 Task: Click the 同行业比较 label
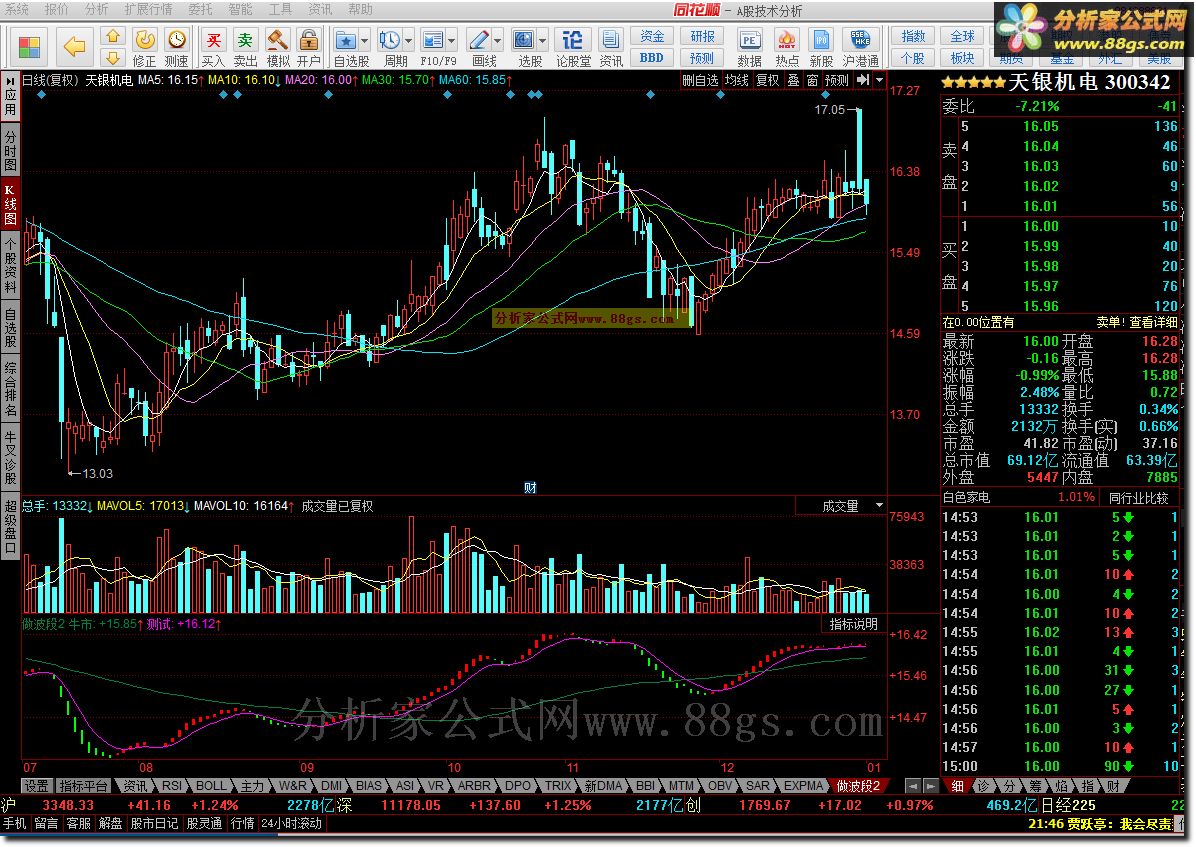point(1138,498)
